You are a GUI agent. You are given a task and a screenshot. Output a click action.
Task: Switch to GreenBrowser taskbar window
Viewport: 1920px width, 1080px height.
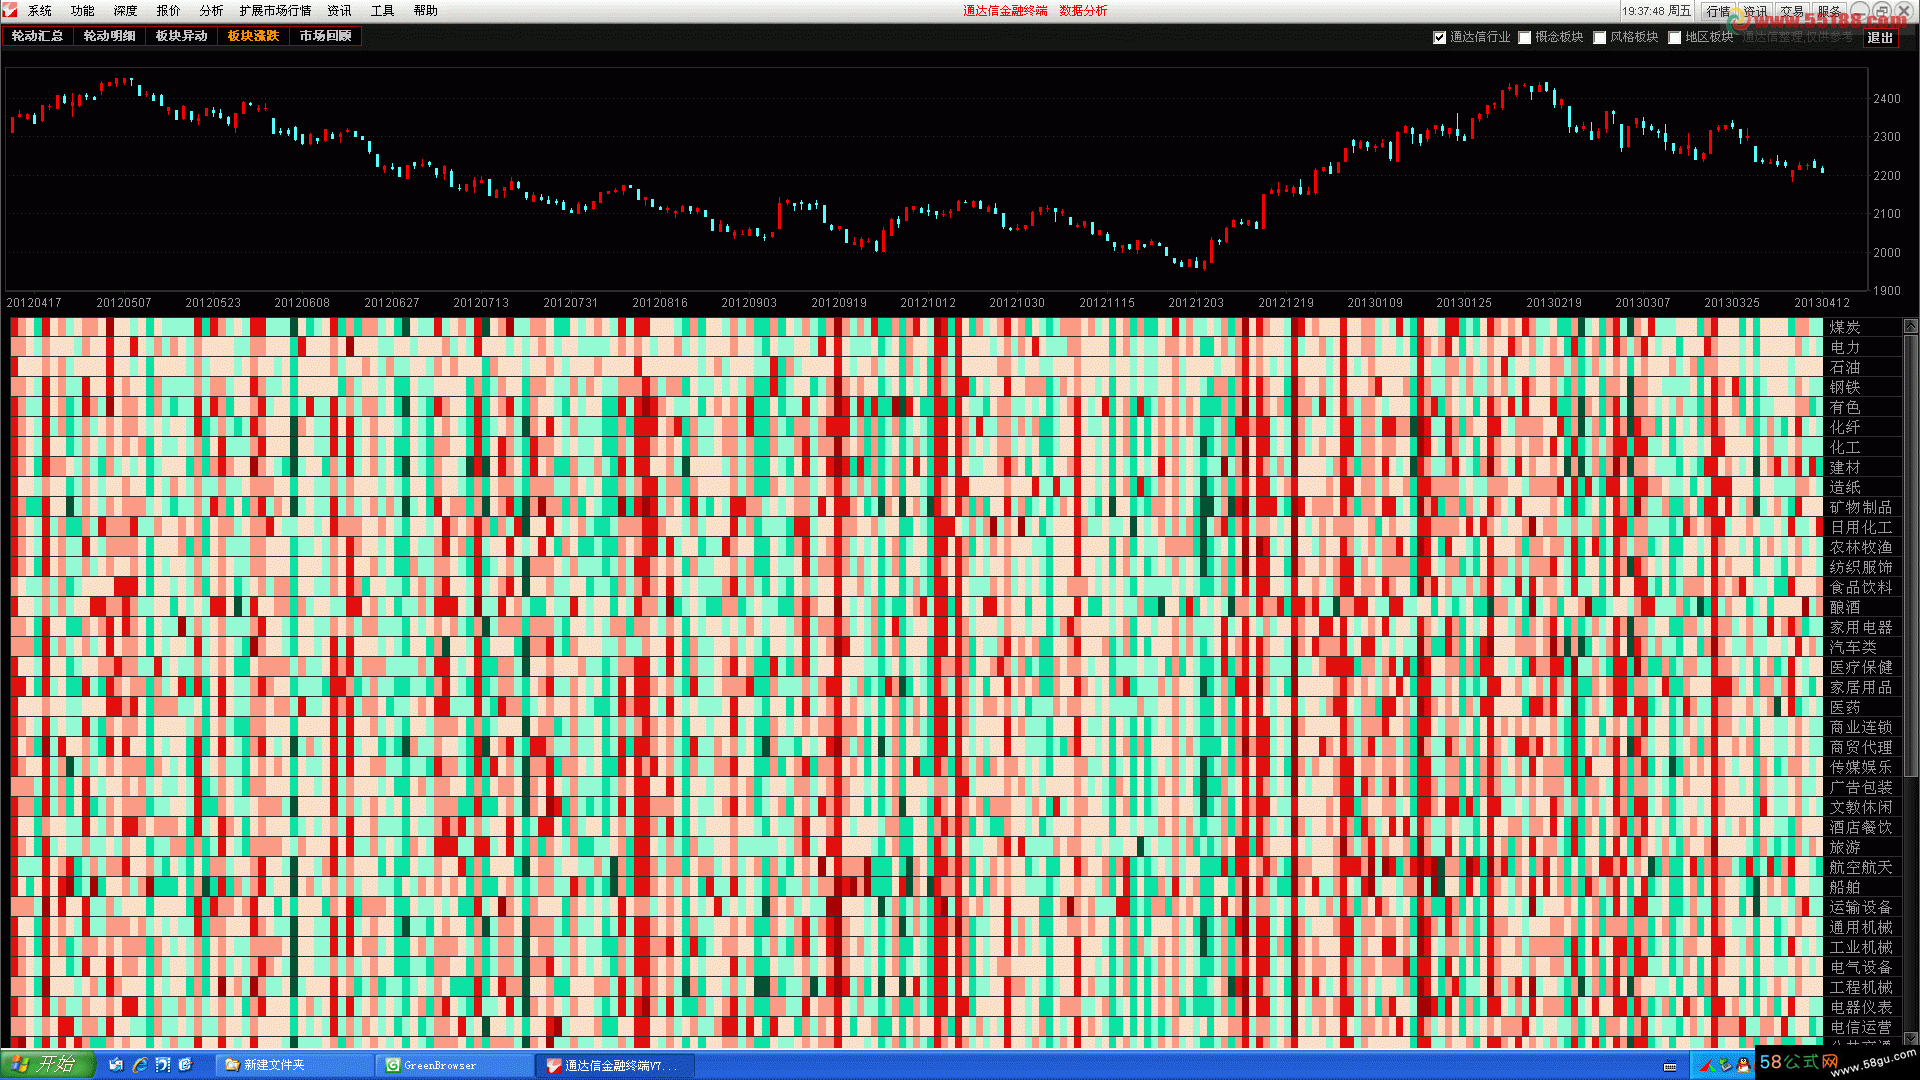[455, 1065]
